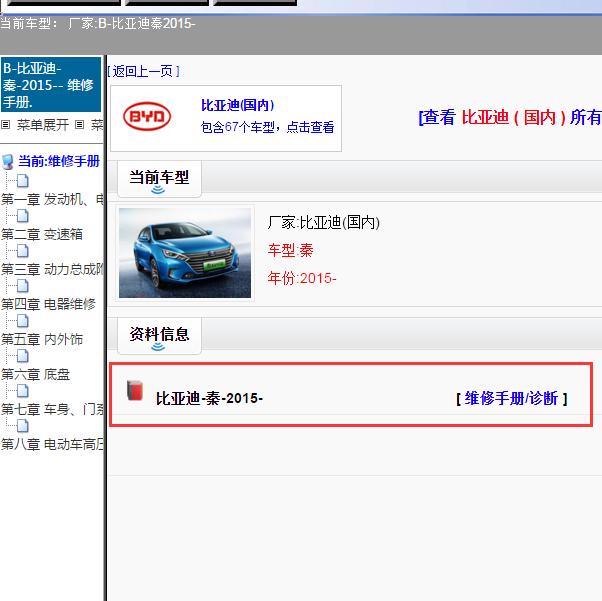Select the 比亚迪-秦-2015- entry
Image resolution: width=602 pixels, height=601 pixels.
coord(209,398)
